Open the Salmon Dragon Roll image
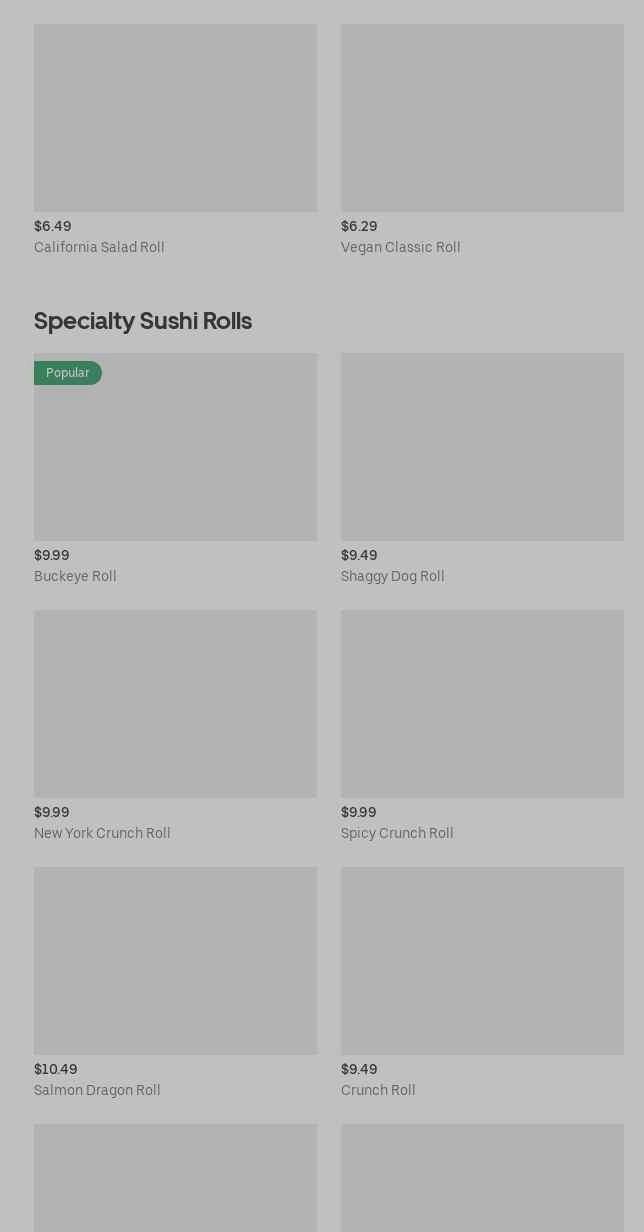 click(175, 960)
